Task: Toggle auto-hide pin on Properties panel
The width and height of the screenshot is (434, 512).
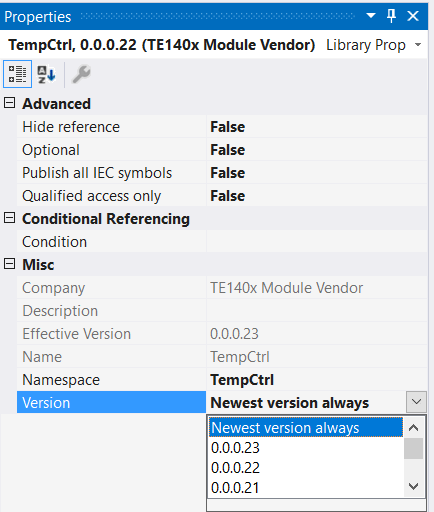Action: click(391, 16)
